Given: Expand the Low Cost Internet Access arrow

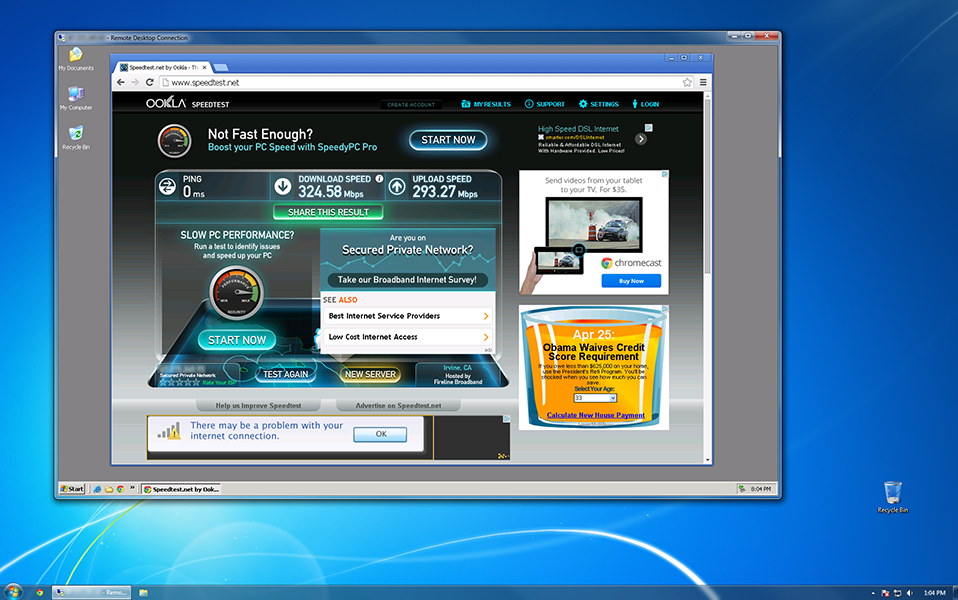Looking at the screenshot, I should [x=486, y=337].
